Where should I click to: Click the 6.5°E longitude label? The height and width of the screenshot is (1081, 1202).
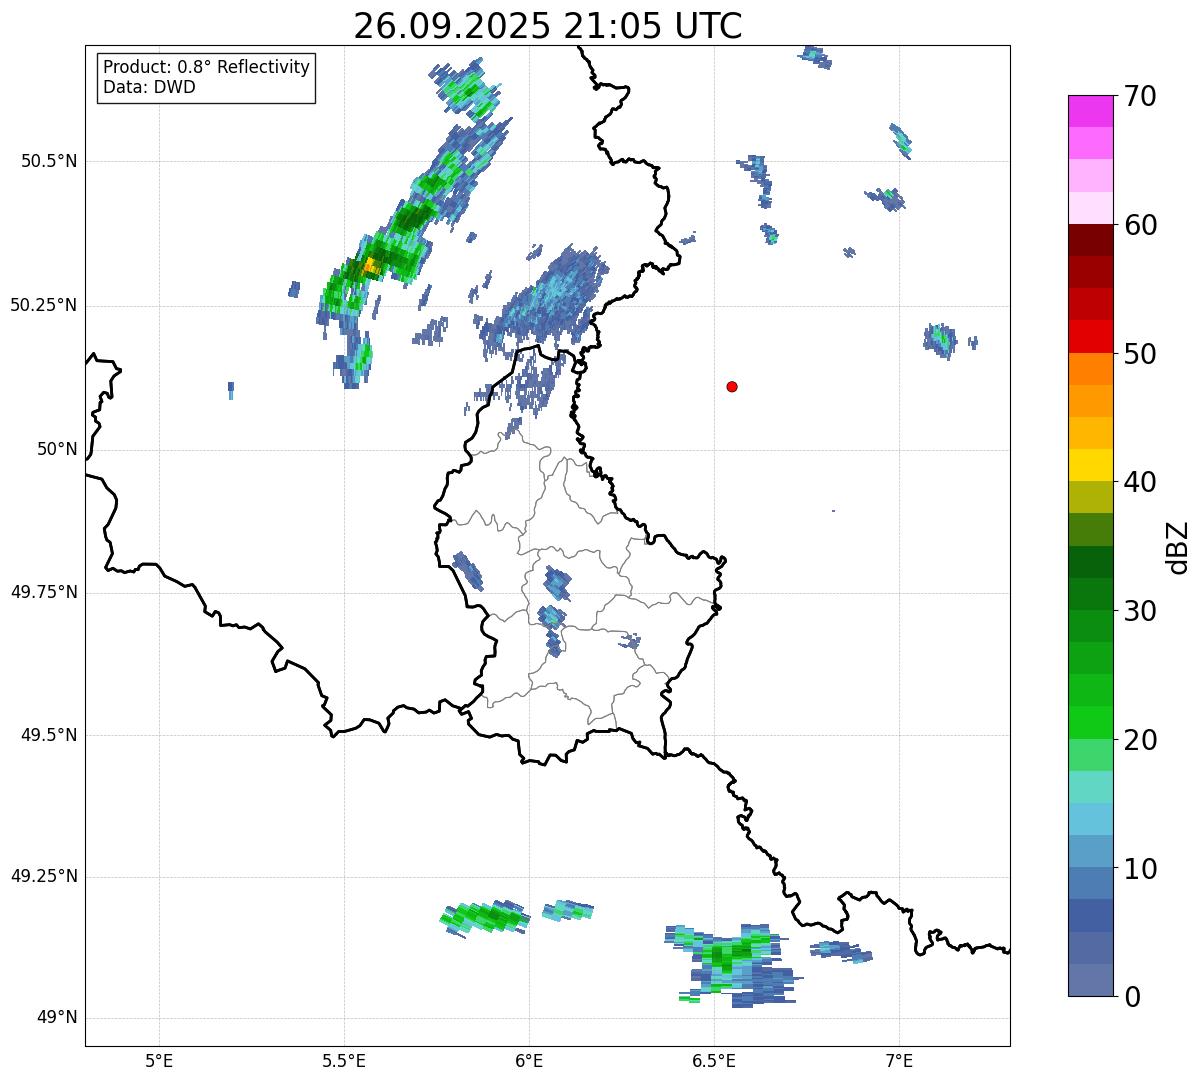pos(714,1060)
